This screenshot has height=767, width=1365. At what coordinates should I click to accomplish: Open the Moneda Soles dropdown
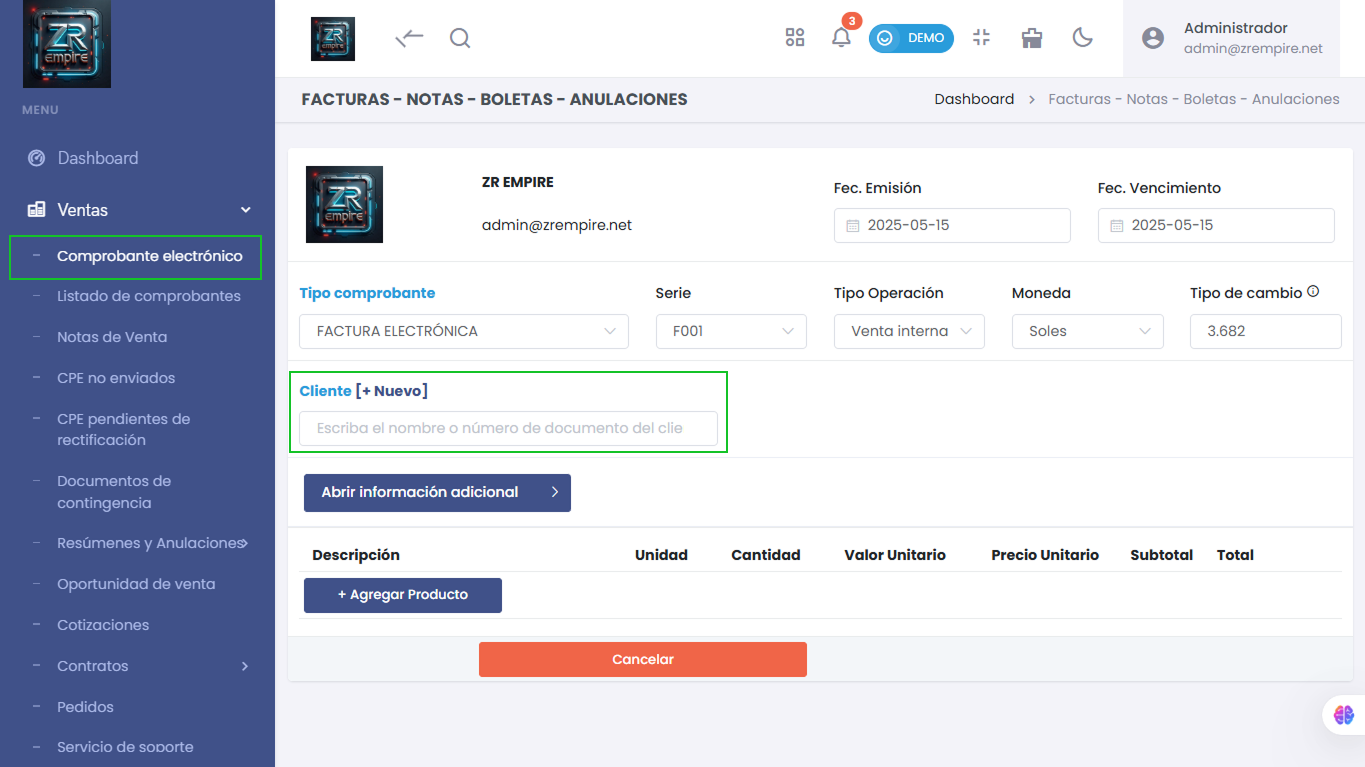coord(1087,331)
